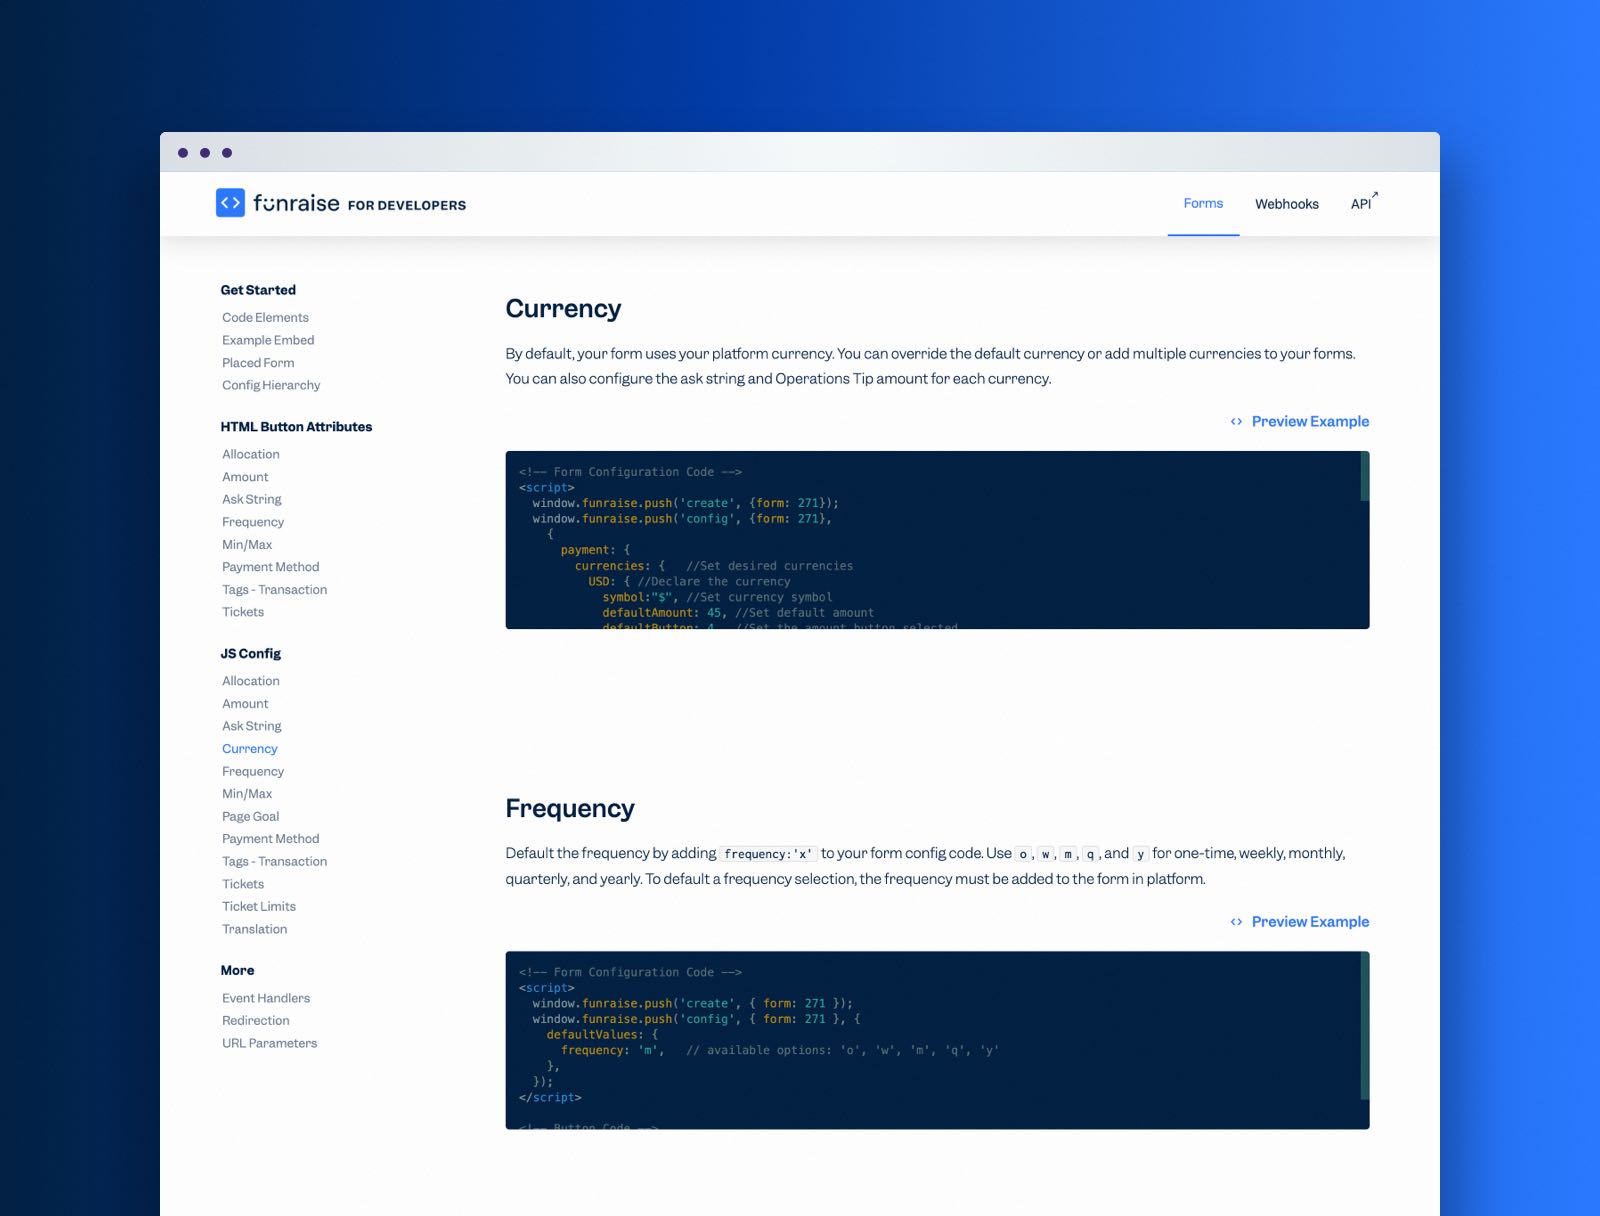The width and height of the screenshot is (1600, 1216).
Task: Click the Currency section heading
Action: coord(563,309)
